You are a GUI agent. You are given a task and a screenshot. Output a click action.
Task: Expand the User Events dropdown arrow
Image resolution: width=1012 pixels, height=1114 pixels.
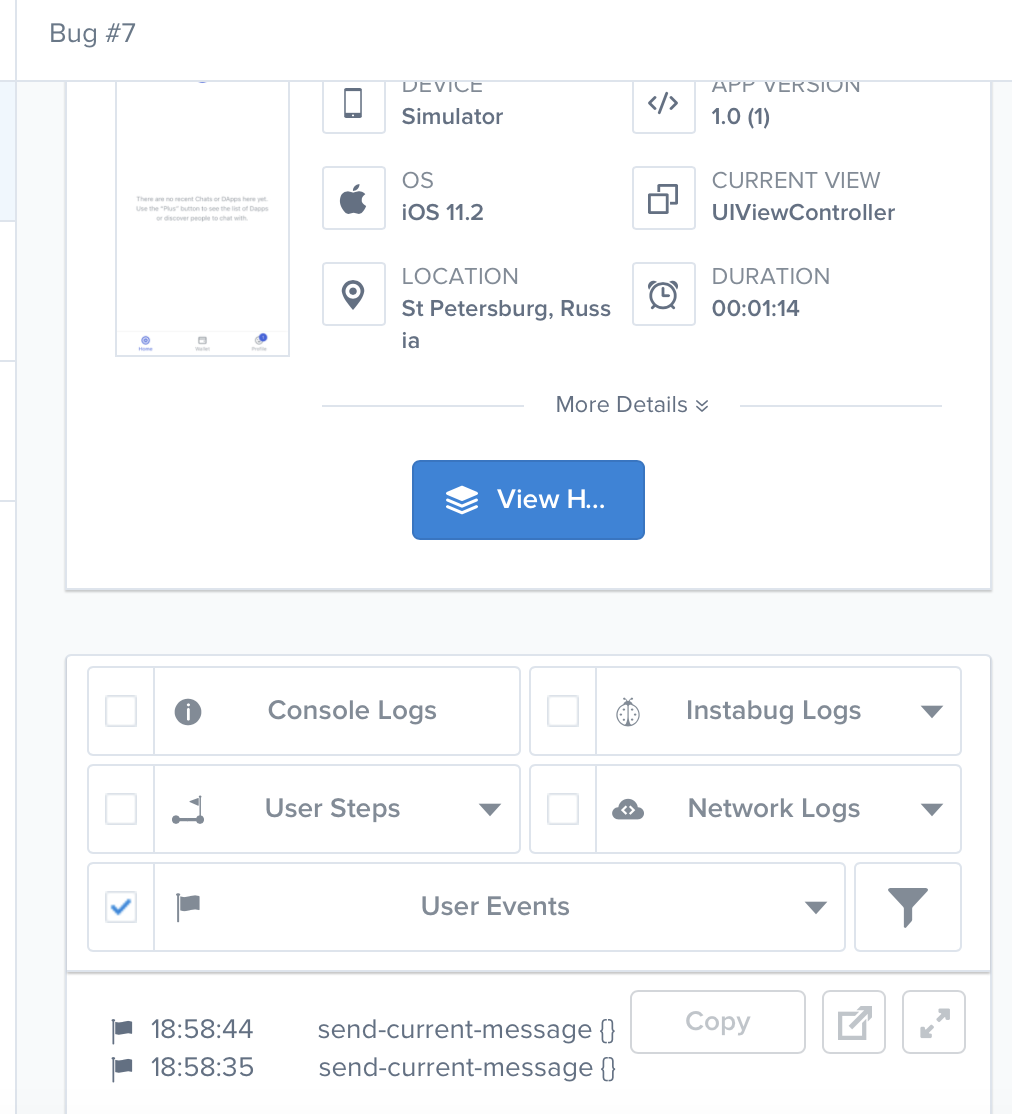click(x=816, y=907)
